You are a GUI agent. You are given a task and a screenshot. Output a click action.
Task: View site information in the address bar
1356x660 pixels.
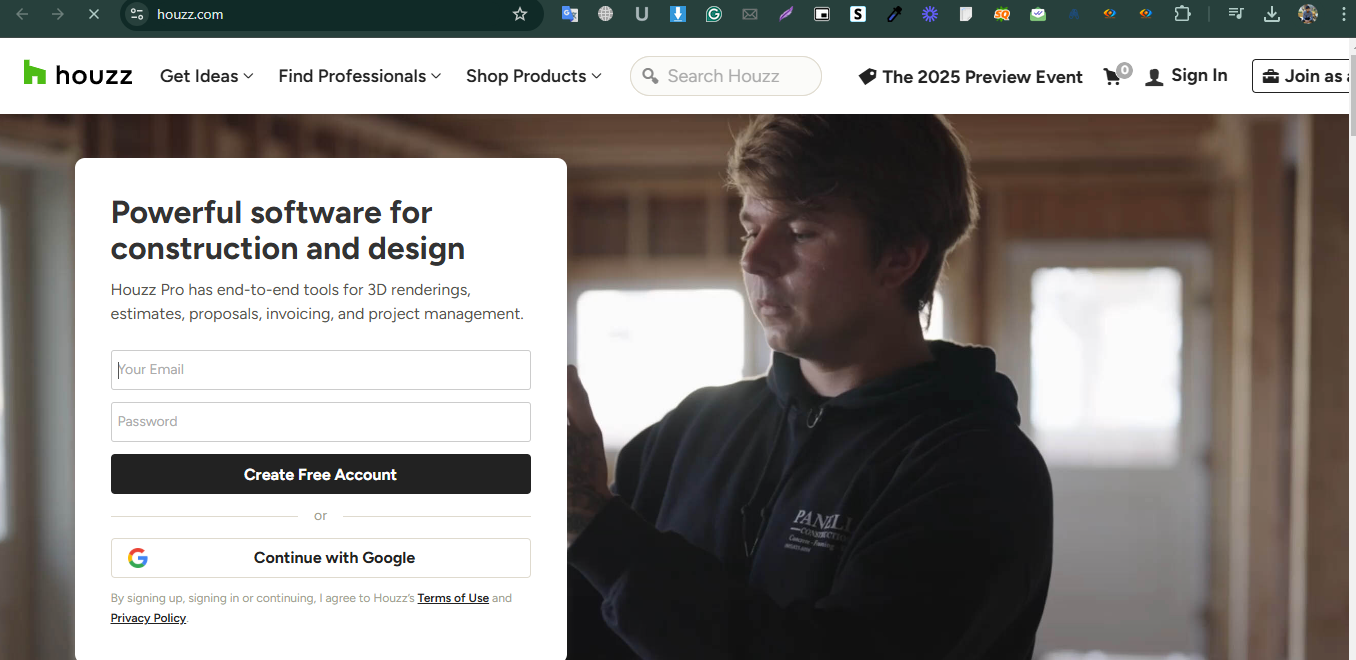tap(138, 14)
